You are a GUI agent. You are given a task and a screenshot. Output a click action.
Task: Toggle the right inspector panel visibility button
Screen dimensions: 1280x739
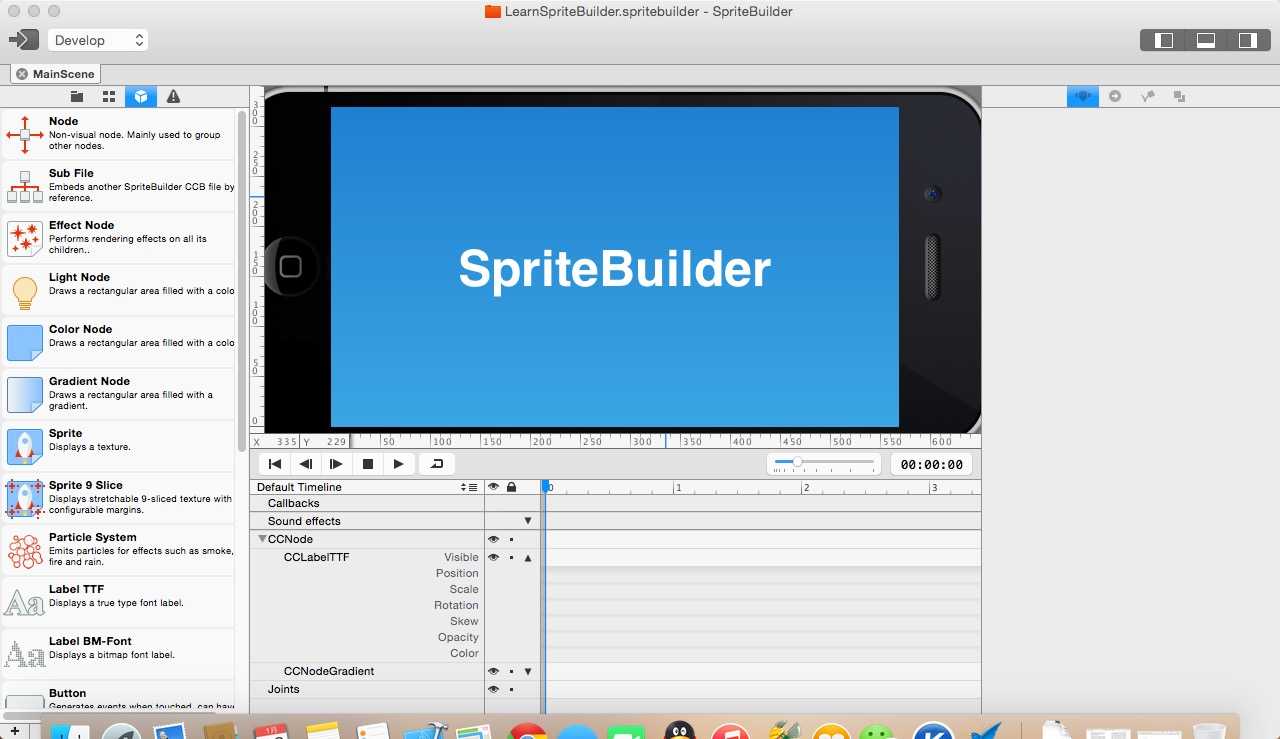coord(1247,40)
